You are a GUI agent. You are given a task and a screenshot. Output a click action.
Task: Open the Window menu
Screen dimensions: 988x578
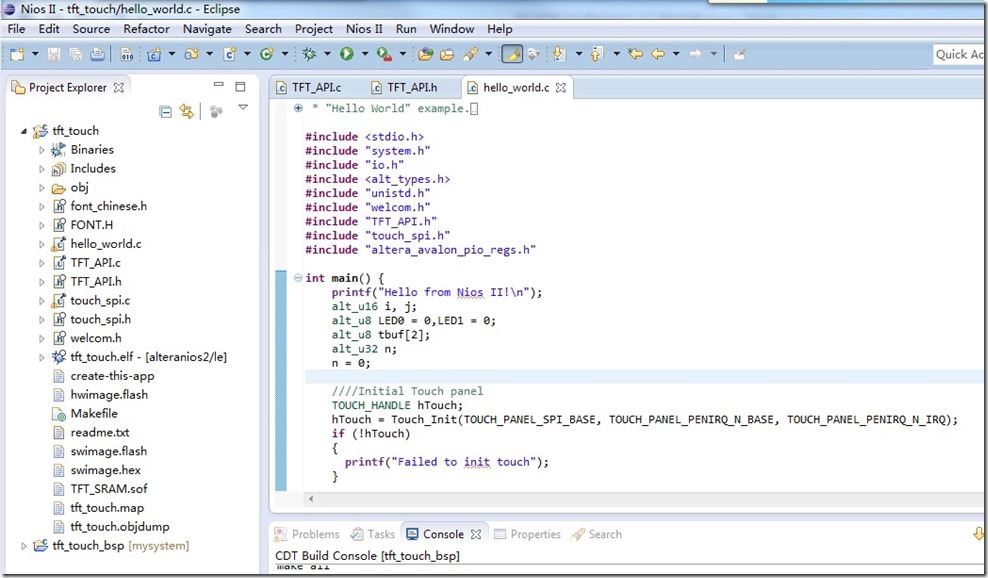[451, 29]
